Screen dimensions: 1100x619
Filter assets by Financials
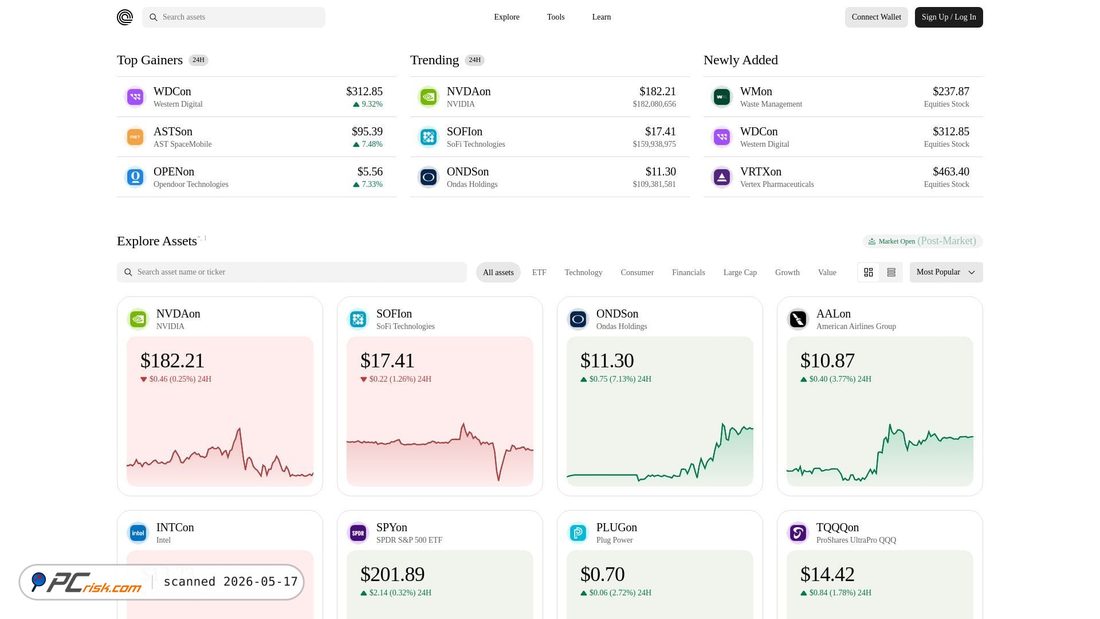(x=688, y=272)
